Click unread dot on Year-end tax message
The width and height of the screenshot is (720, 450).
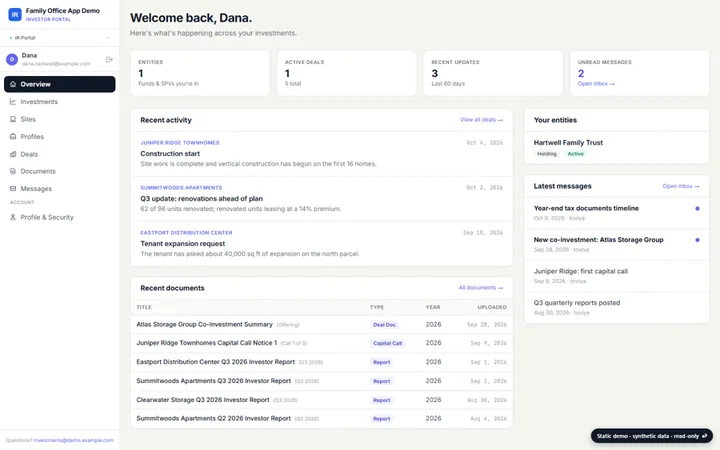point(697,208)
